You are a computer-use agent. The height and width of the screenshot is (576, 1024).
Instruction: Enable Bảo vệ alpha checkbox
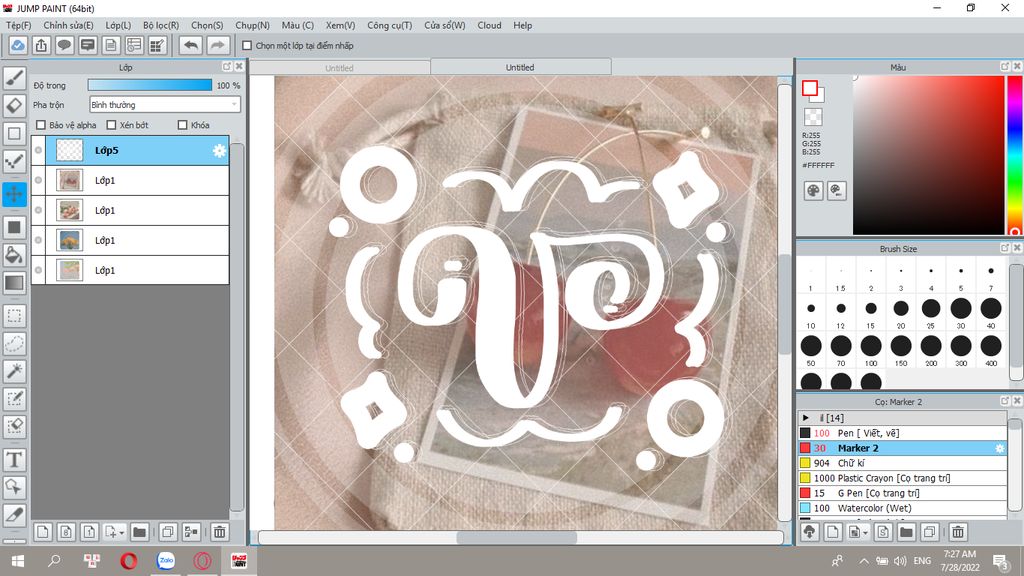click(x=41, y=125)
